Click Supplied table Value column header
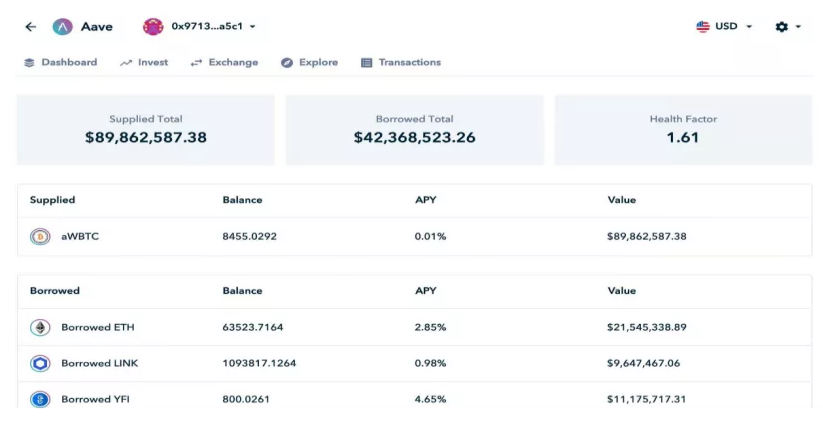This screenshot has height=424, width=823. [x=622, y=200]
